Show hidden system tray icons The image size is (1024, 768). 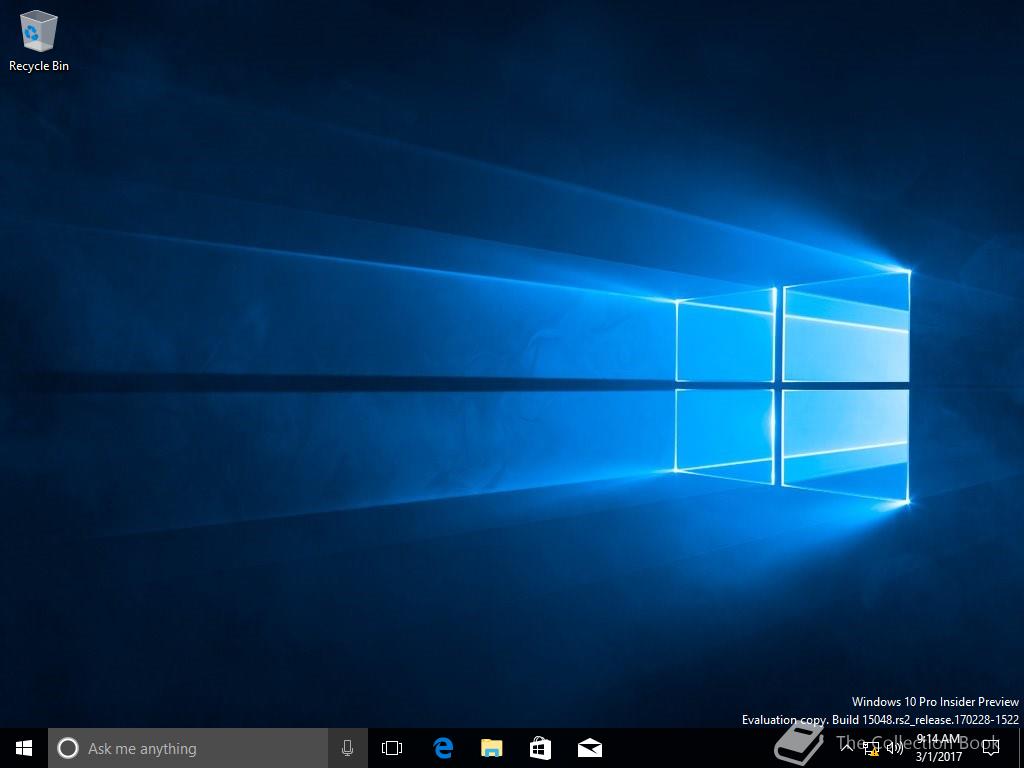[847, 748]
